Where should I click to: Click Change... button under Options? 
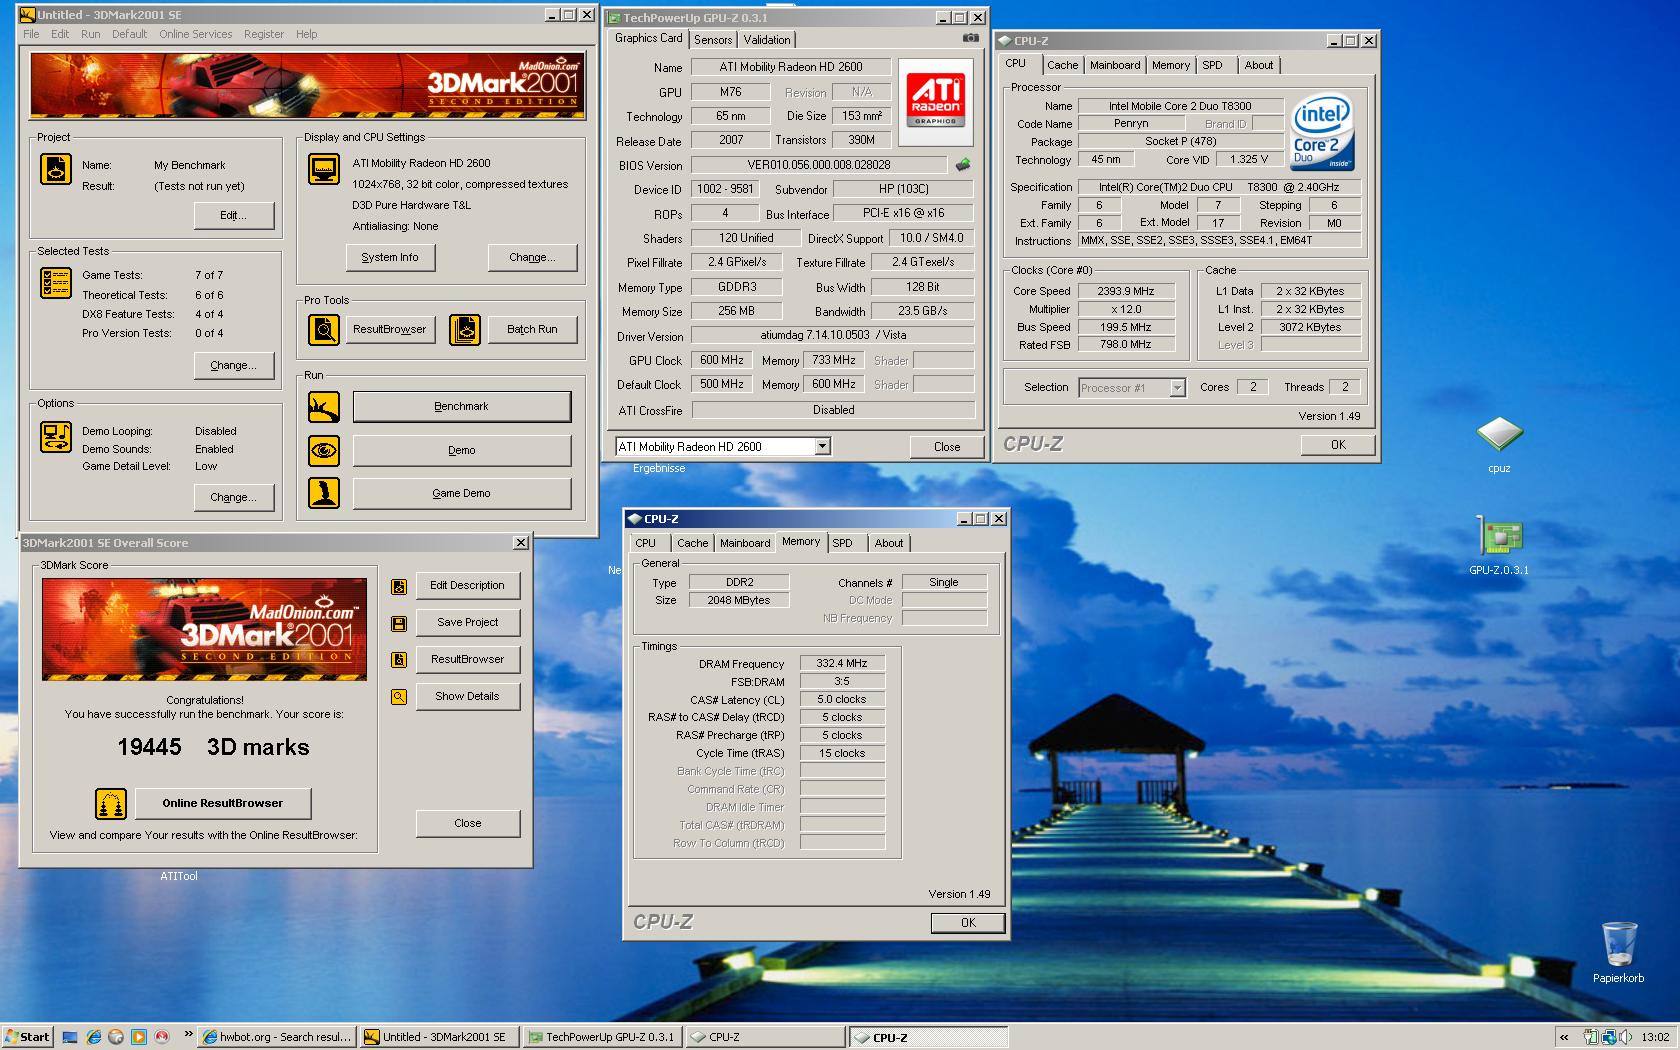tap(233, 497)
